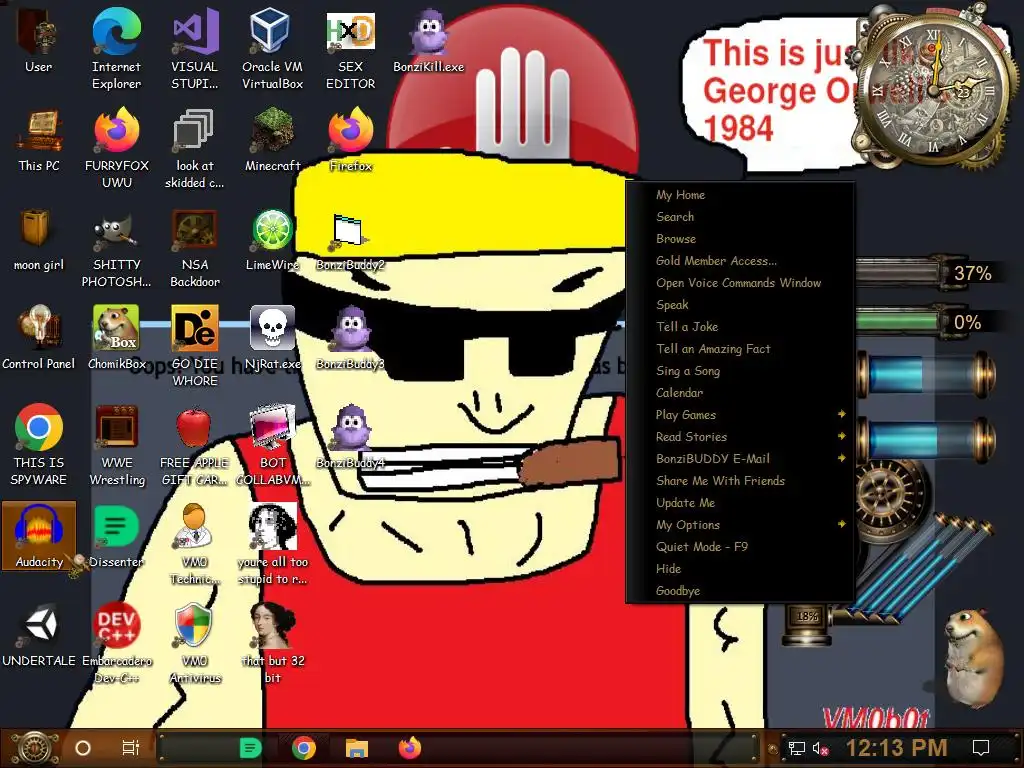1024x768 pixels.
Task: Open the notification center icon
Action: (980, 748)
